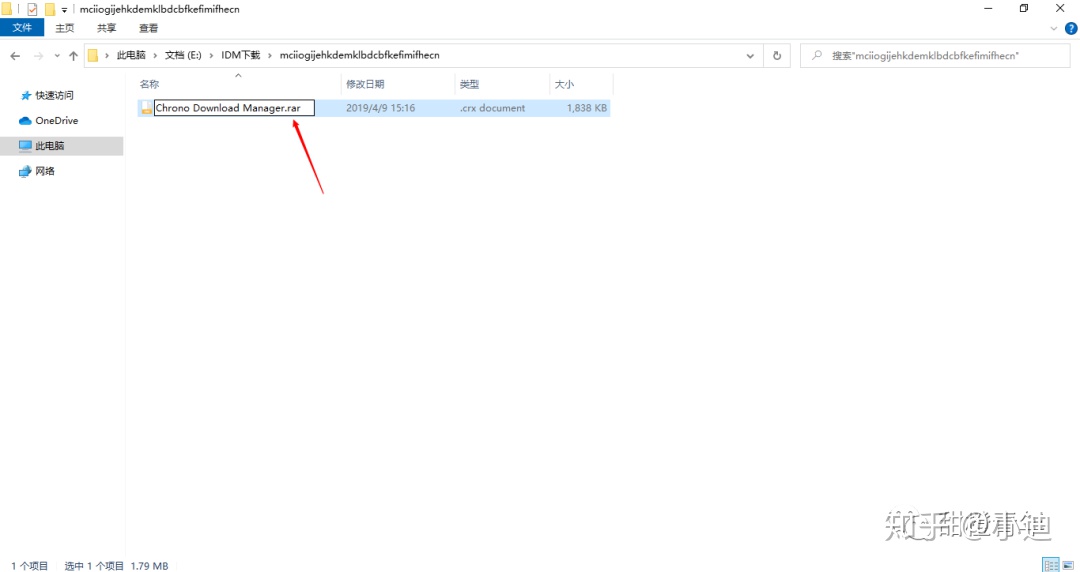Minimize the Explorer window

(988, 9)
